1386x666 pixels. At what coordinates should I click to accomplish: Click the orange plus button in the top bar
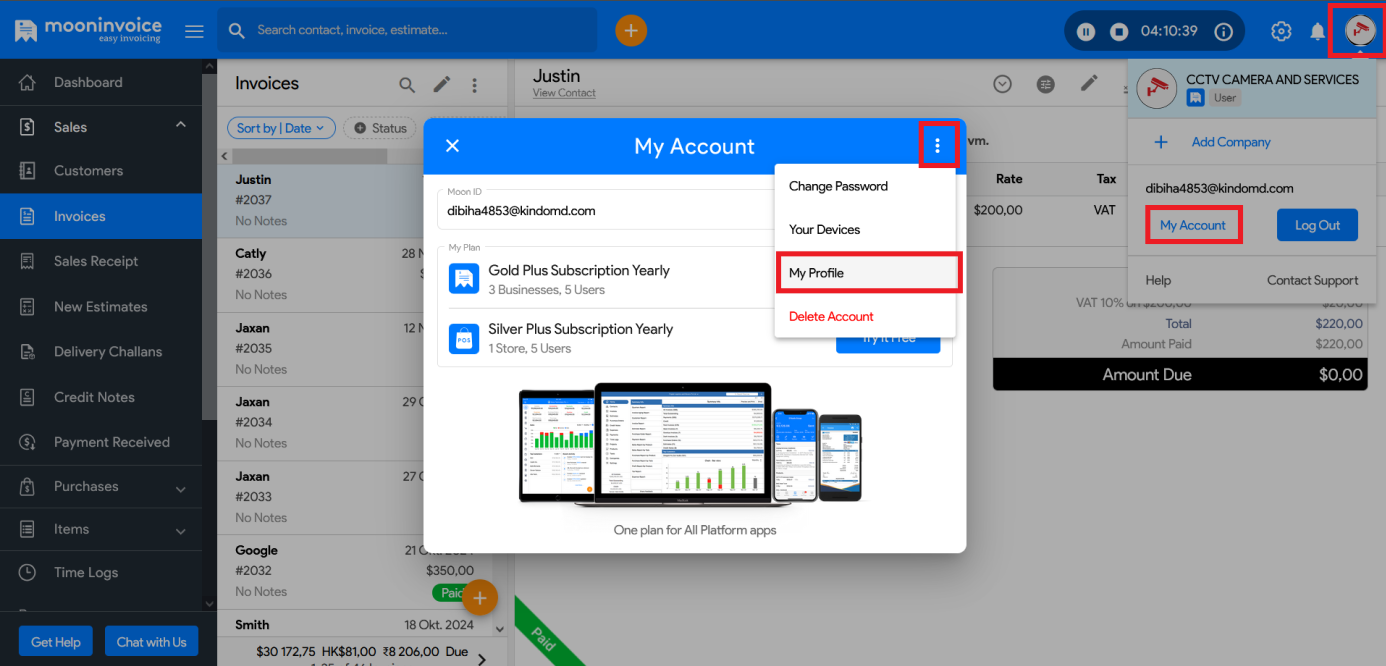coord(631,31)
